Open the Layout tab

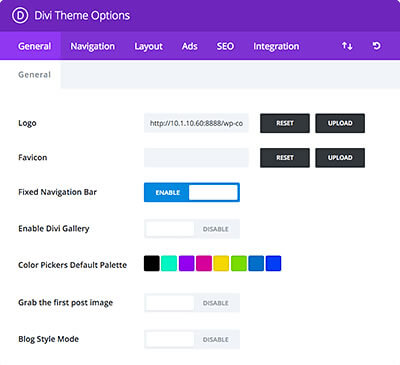148,46
